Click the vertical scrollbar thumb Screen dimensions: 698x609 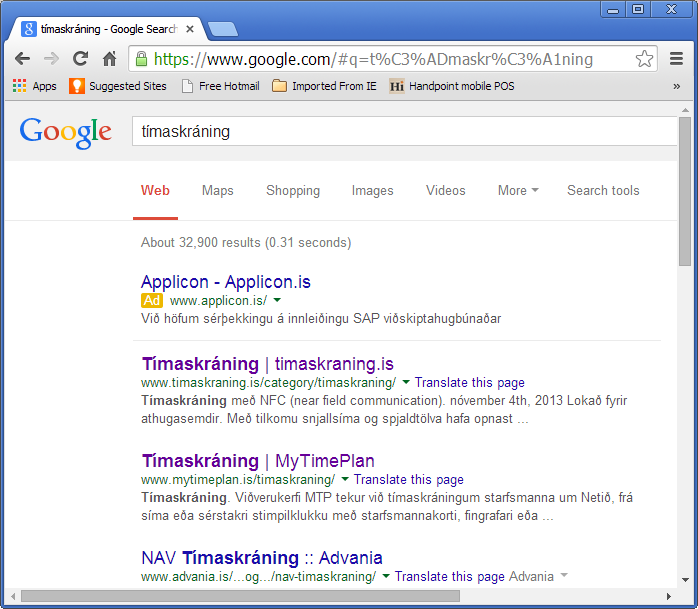(685, 191)
